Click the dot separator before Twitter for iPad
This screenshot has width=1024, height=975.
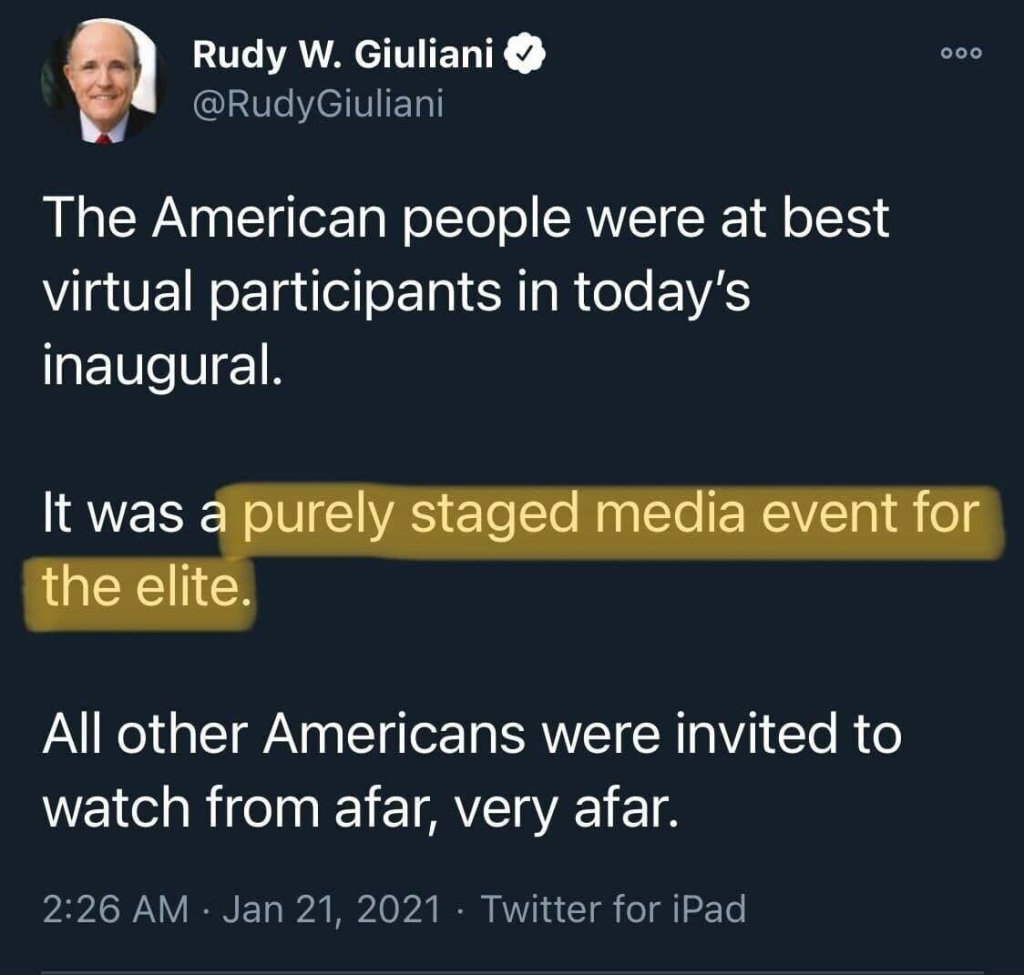pyautogui.click(x=461, y=910)
